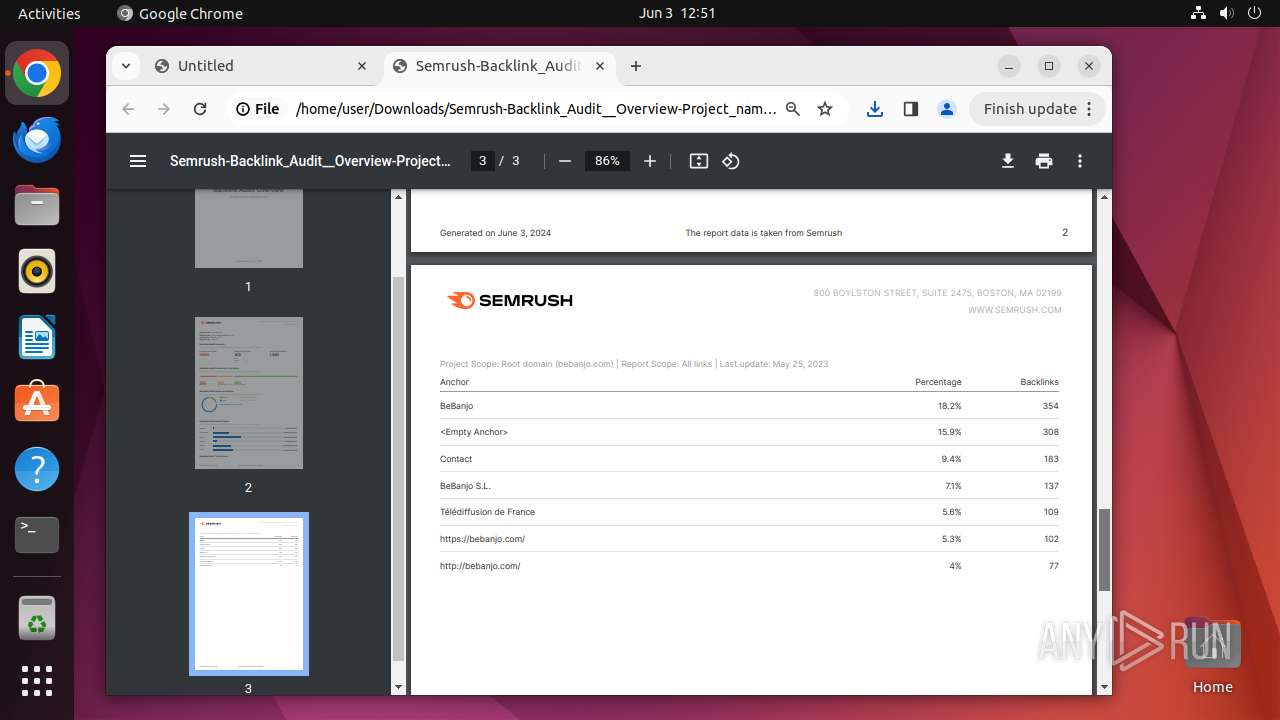Open the clock and calendar menu
This screenshot has width=1280, height=720.
pos(677,13)
